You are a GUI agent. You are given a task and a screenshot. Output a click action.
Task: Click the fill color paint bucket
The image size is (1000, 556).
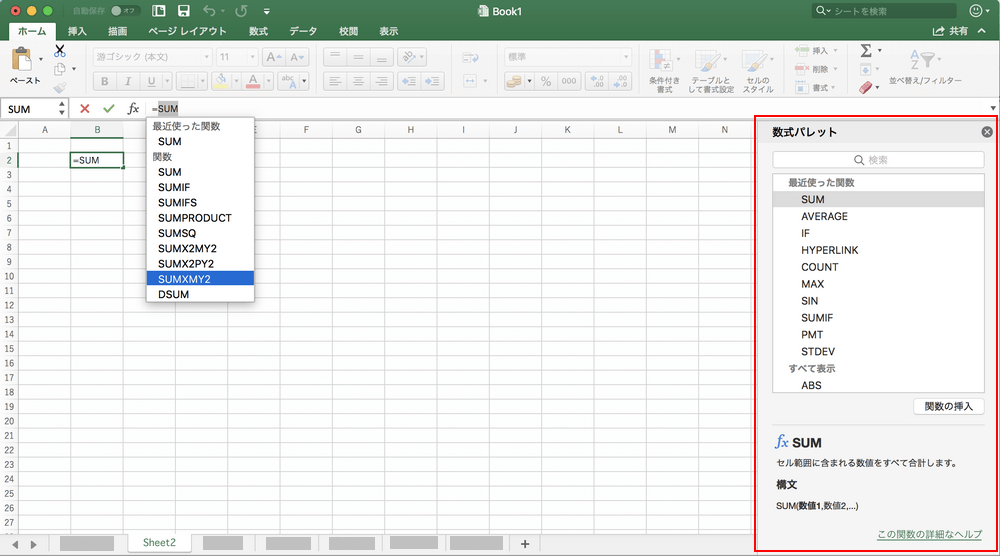pyautogui.click(x=220, y=80)
